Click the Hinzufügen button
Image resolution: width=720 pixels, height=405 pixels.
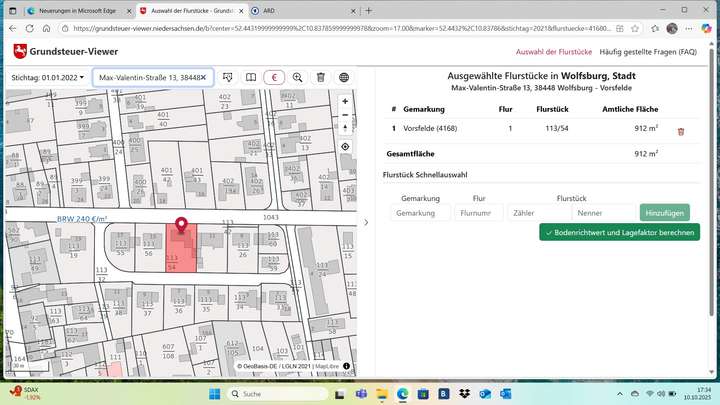tap(664, 213)
